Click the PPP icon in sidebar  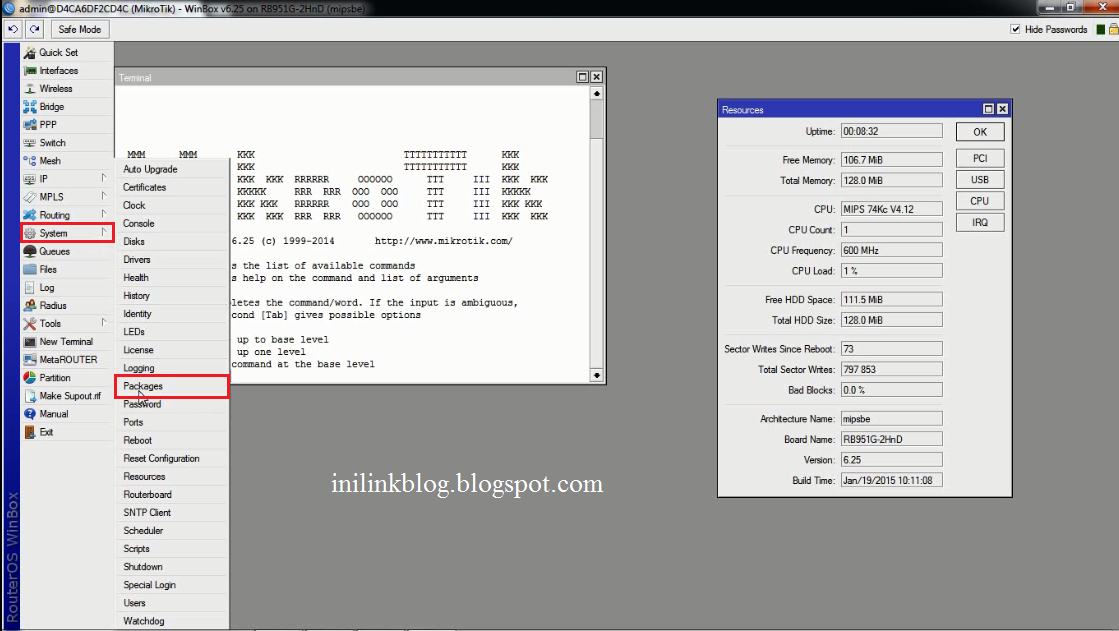point(29,124)
